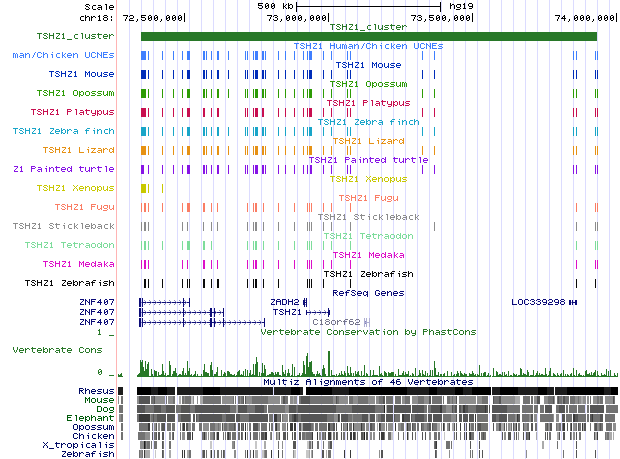
Task: Open the Multiz Alignments of 46 Vertebrates title
Action: [368, 381]
